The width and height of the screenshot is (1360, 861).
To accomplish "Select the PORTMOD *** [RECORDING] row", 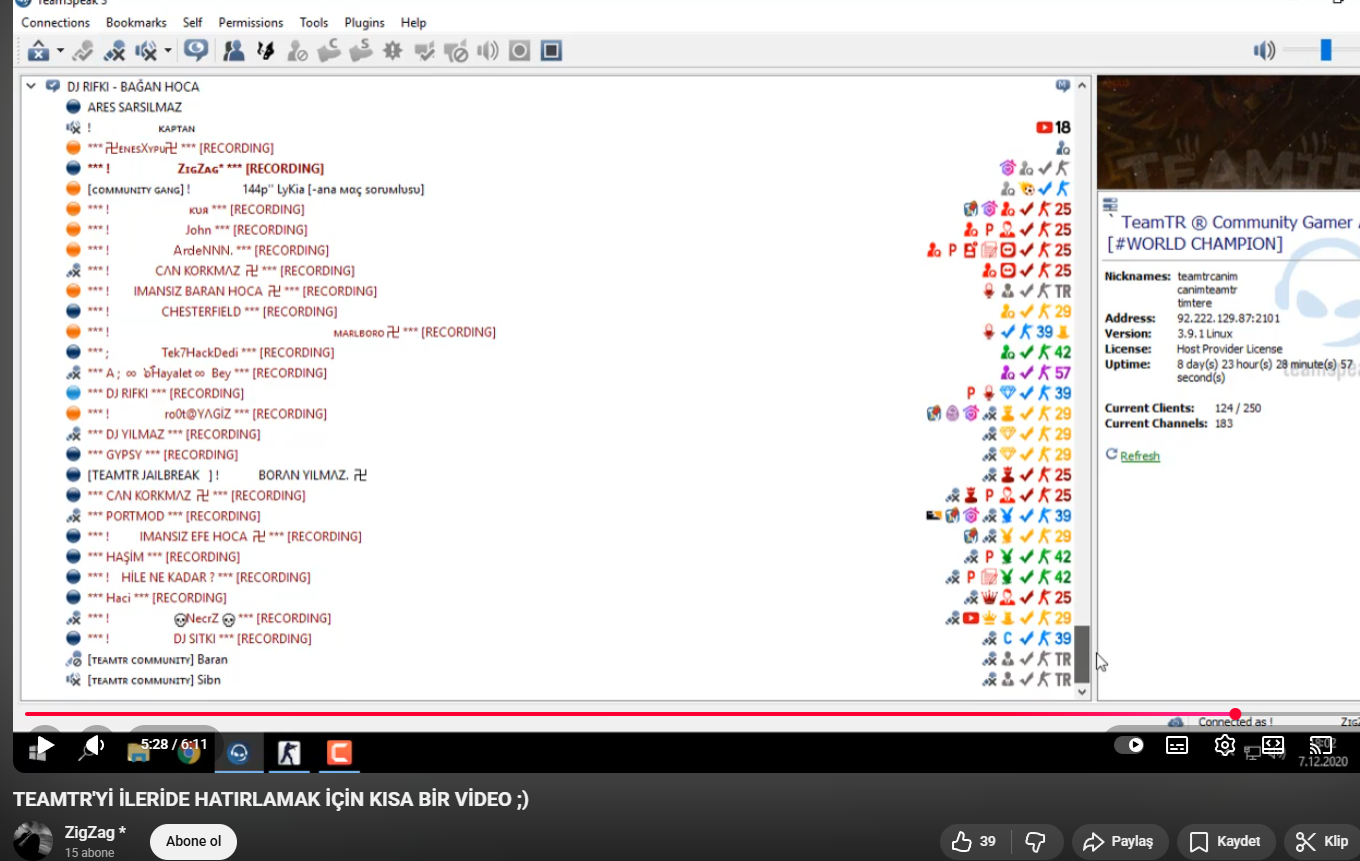I will [x=174, y=516].
